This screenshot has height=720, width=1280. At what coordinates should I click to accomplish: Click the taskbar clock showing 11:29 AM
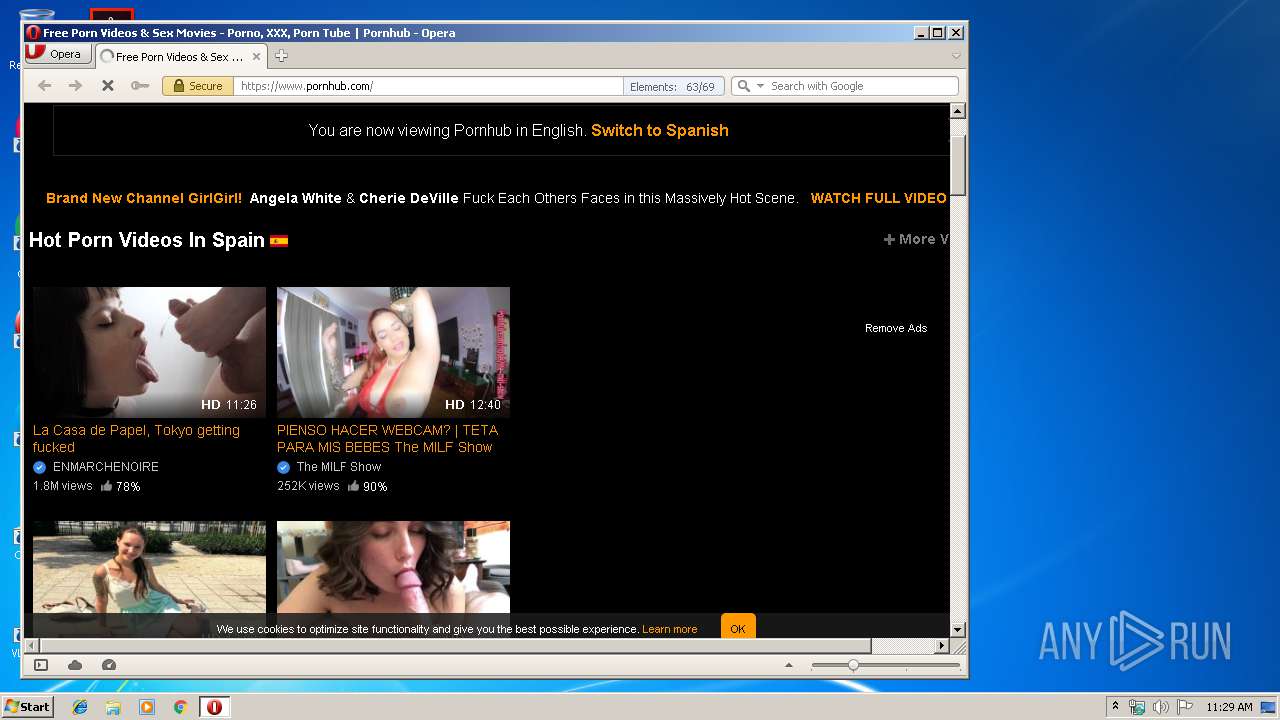tap(1229, 707)
